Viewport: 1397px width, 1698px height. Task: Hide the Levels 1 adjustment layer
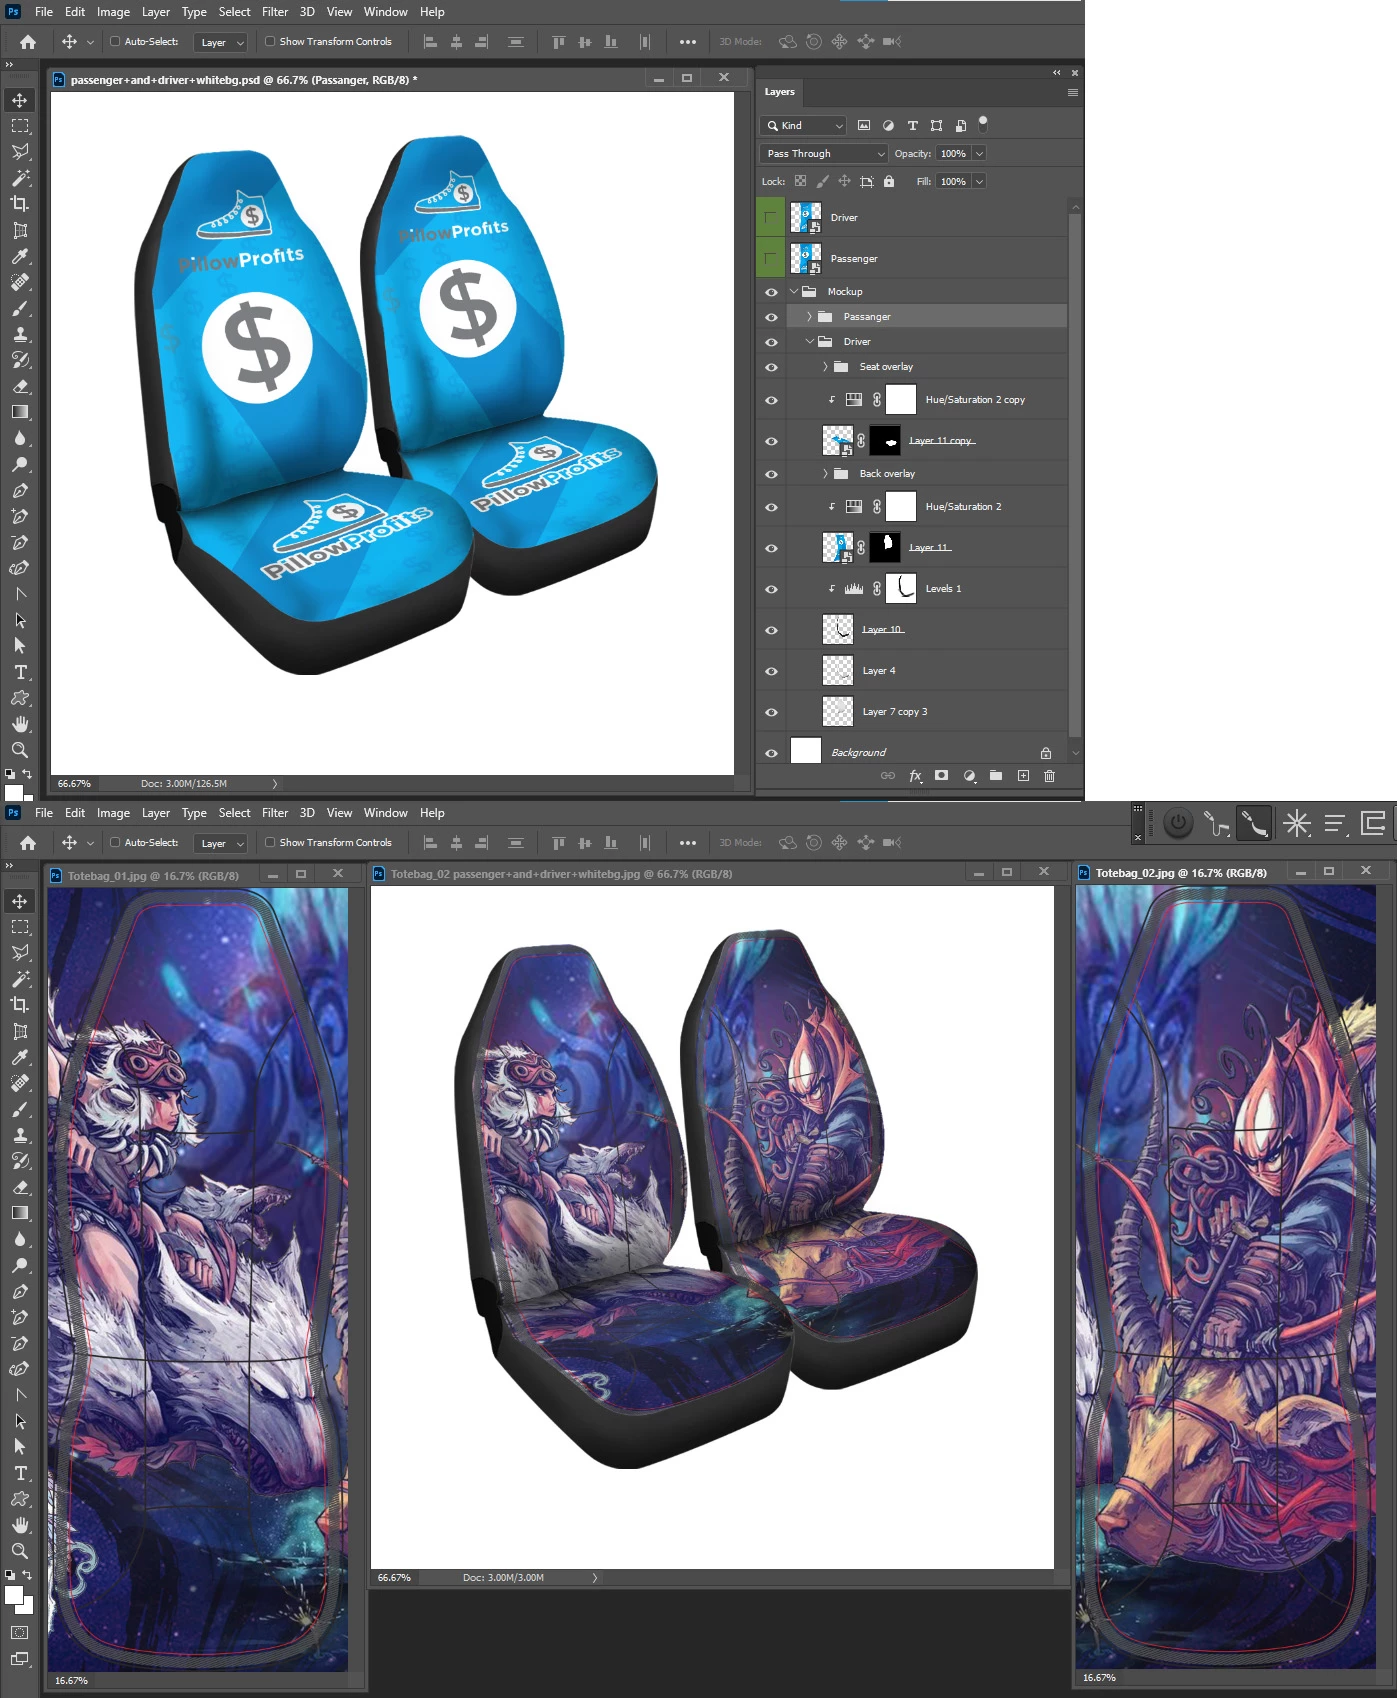point(771,589)
